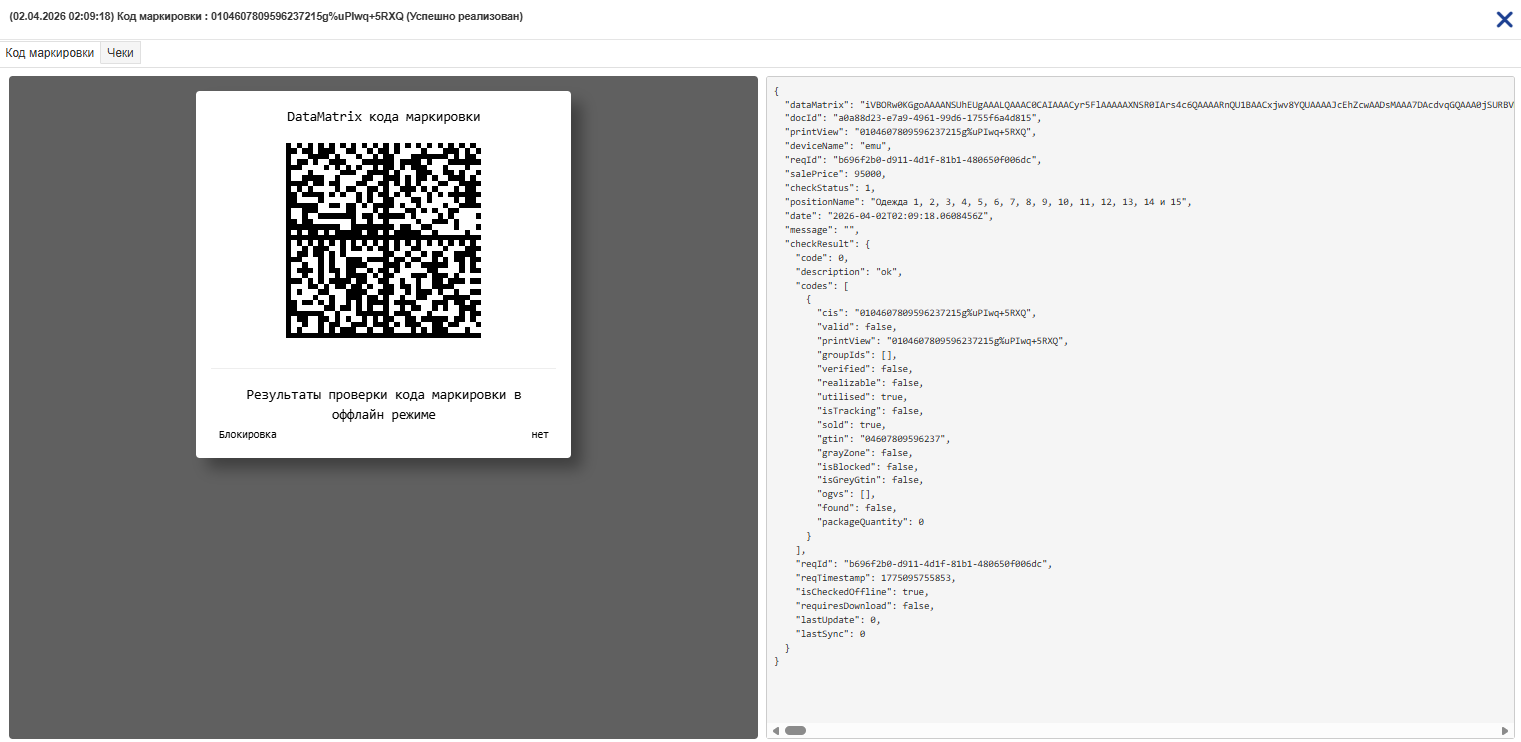Click the DataMatrix barcode image
This screenshot has width=1521, height=742.
click(383, 240)
